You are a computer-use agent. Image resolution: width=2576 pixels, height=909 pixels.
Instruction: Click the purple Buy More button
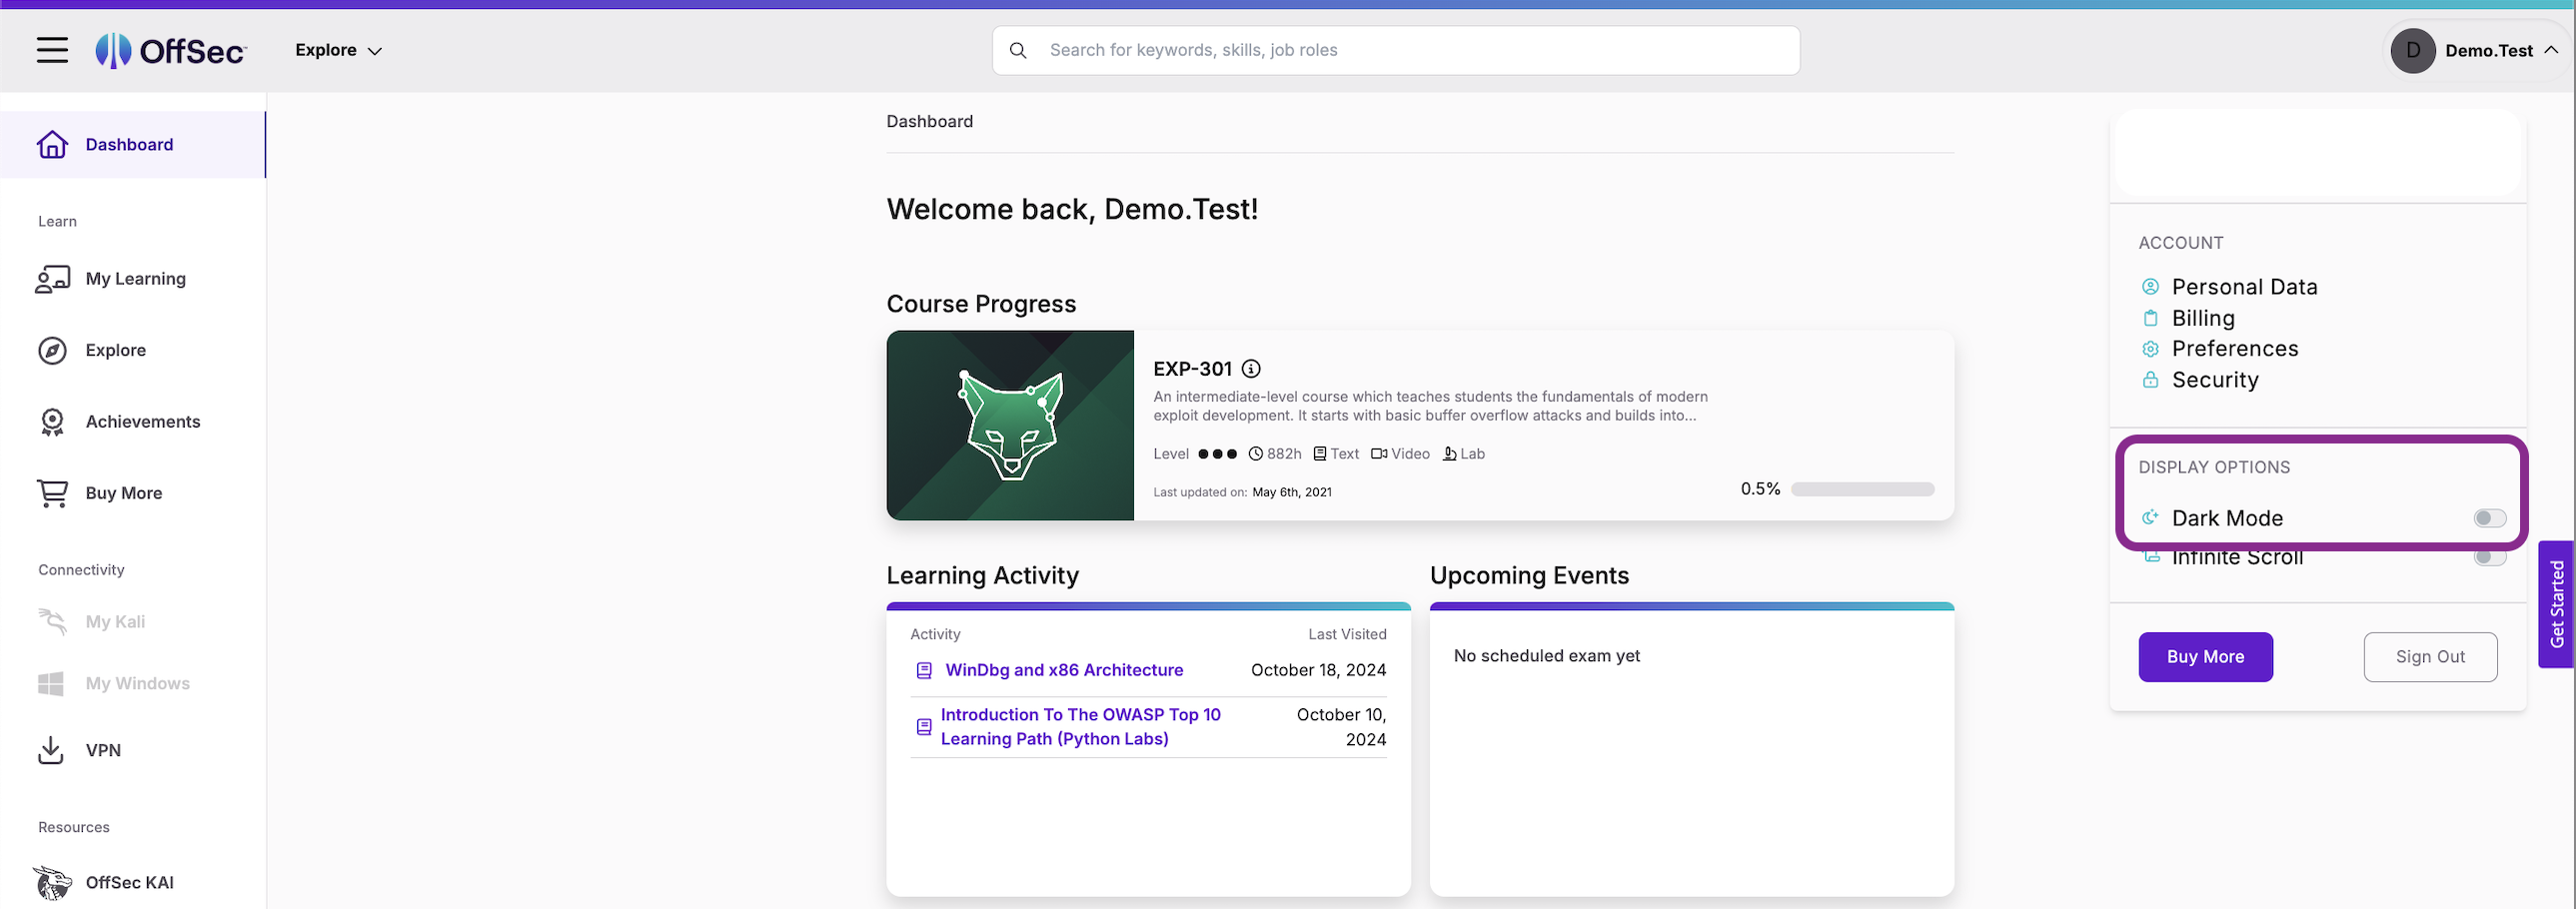point(2205,657)
